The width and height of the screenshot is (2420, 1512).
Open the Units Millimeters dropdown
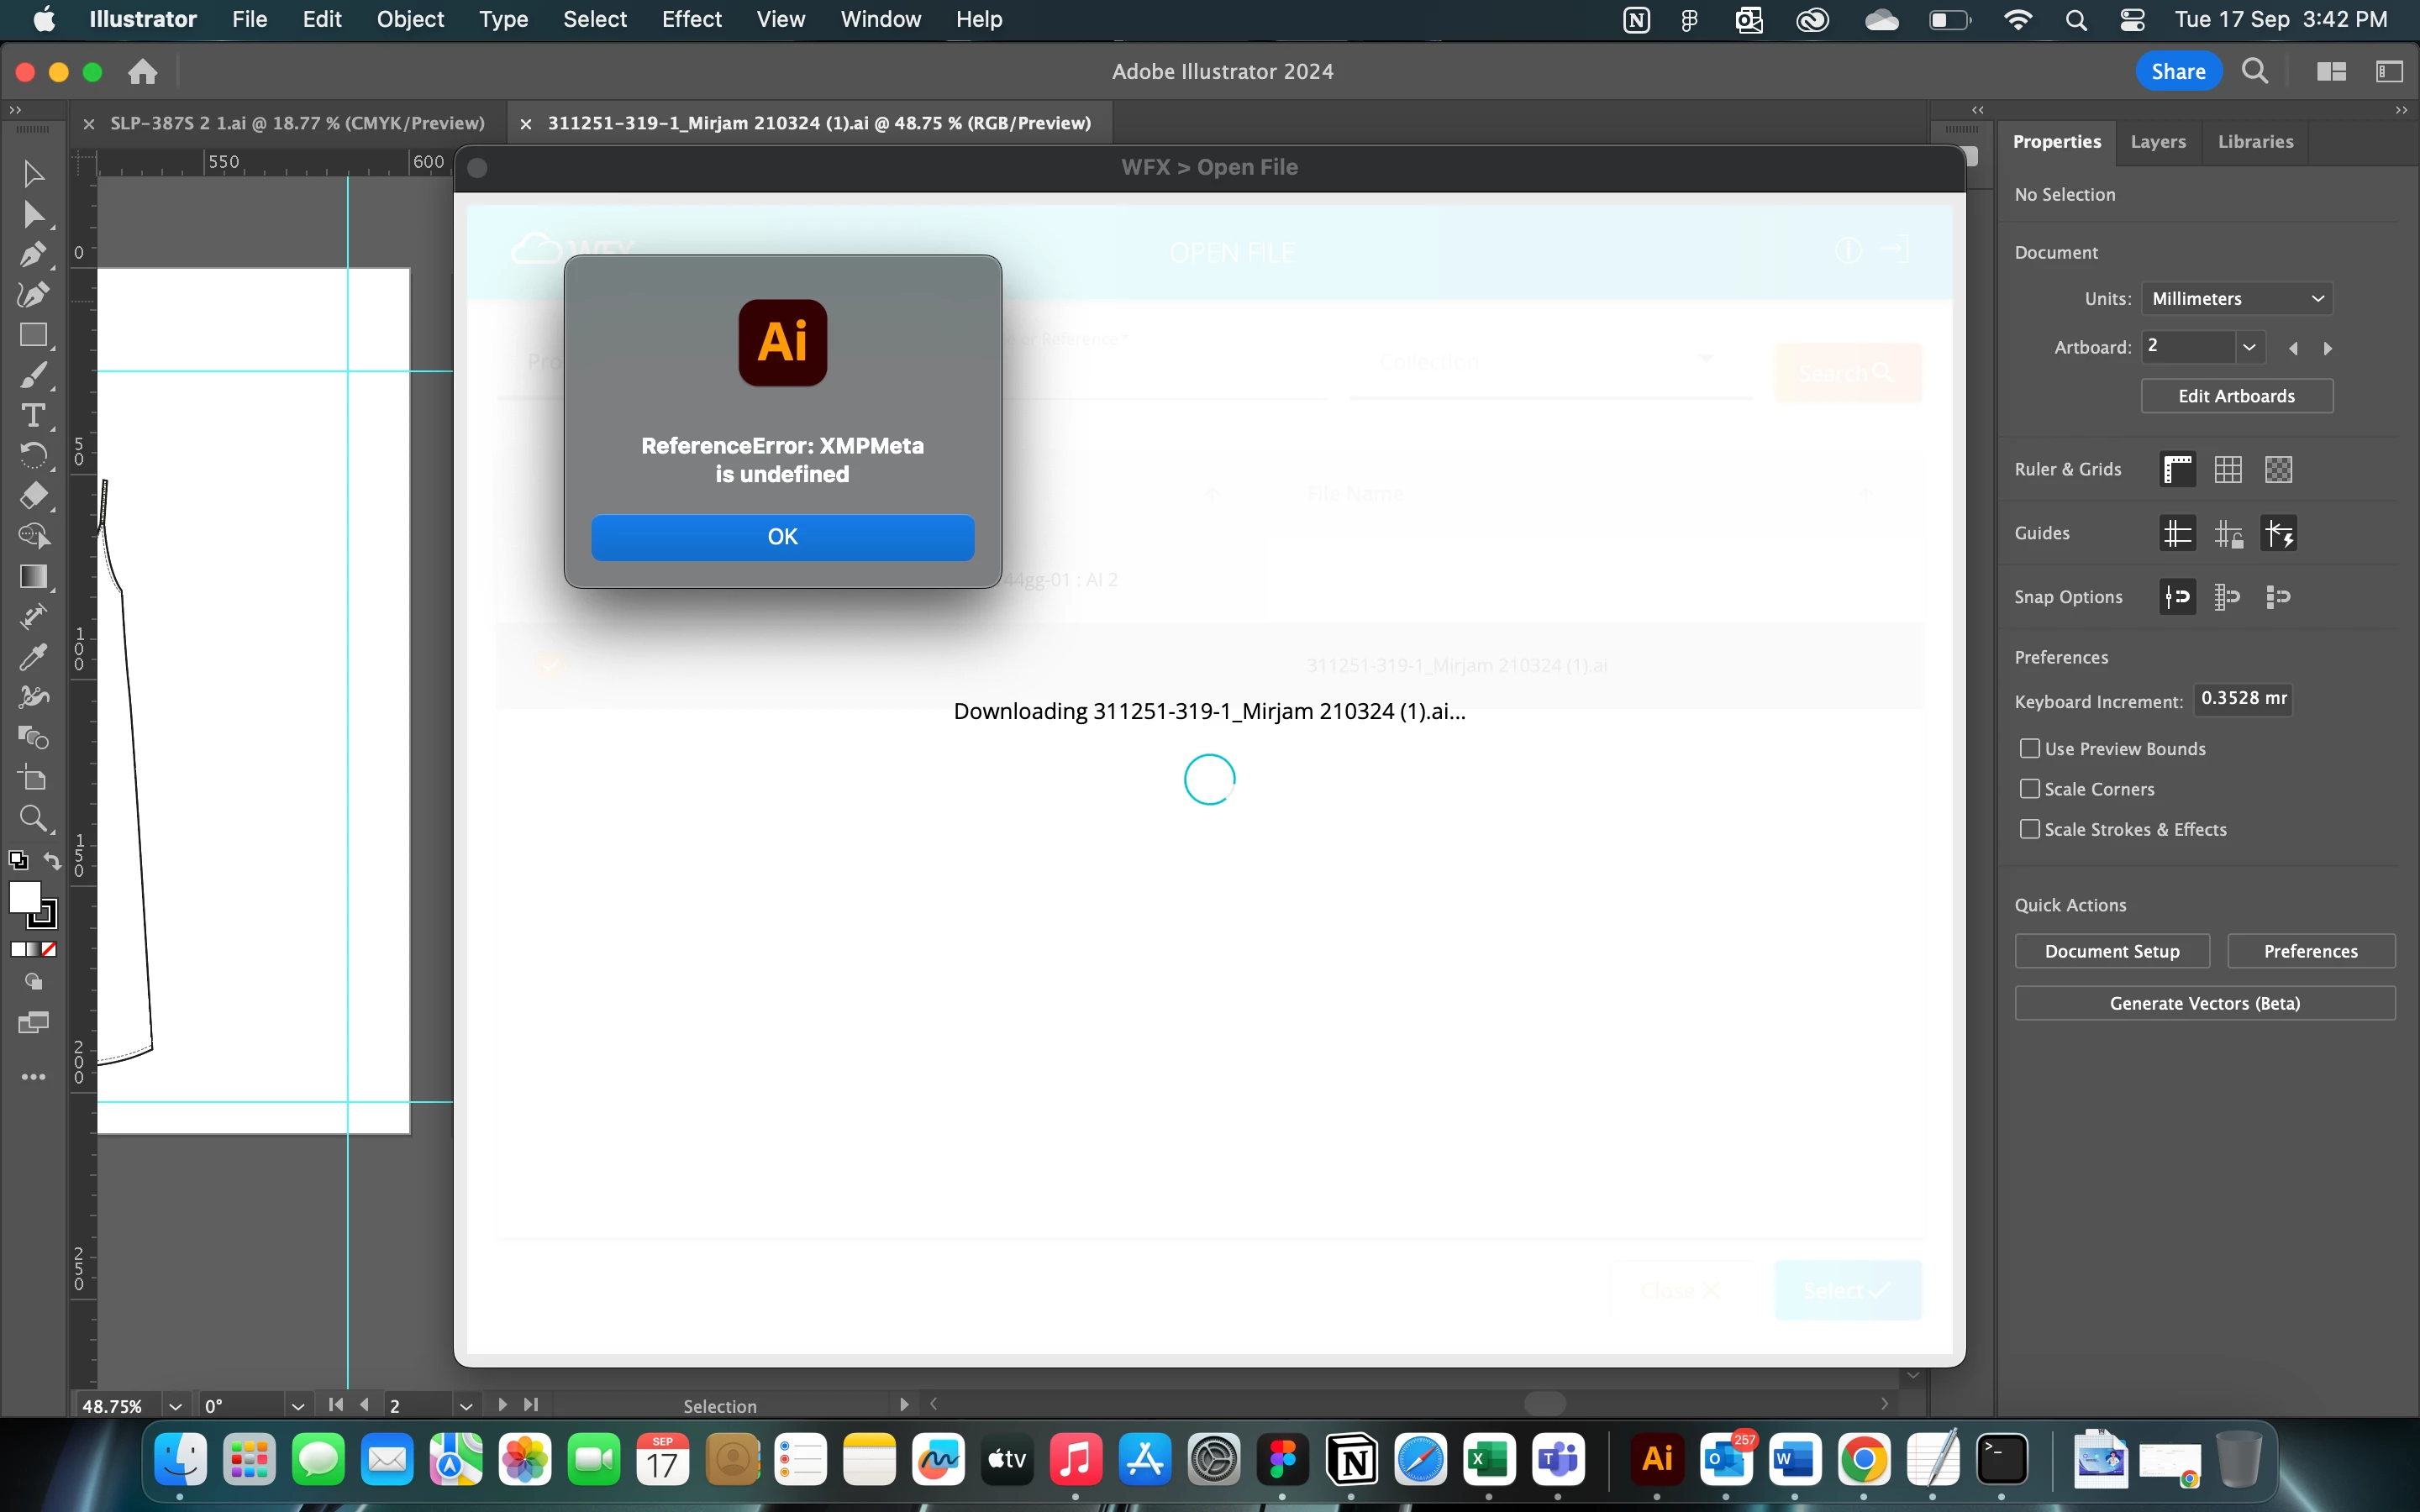(x=2236, y=299)
